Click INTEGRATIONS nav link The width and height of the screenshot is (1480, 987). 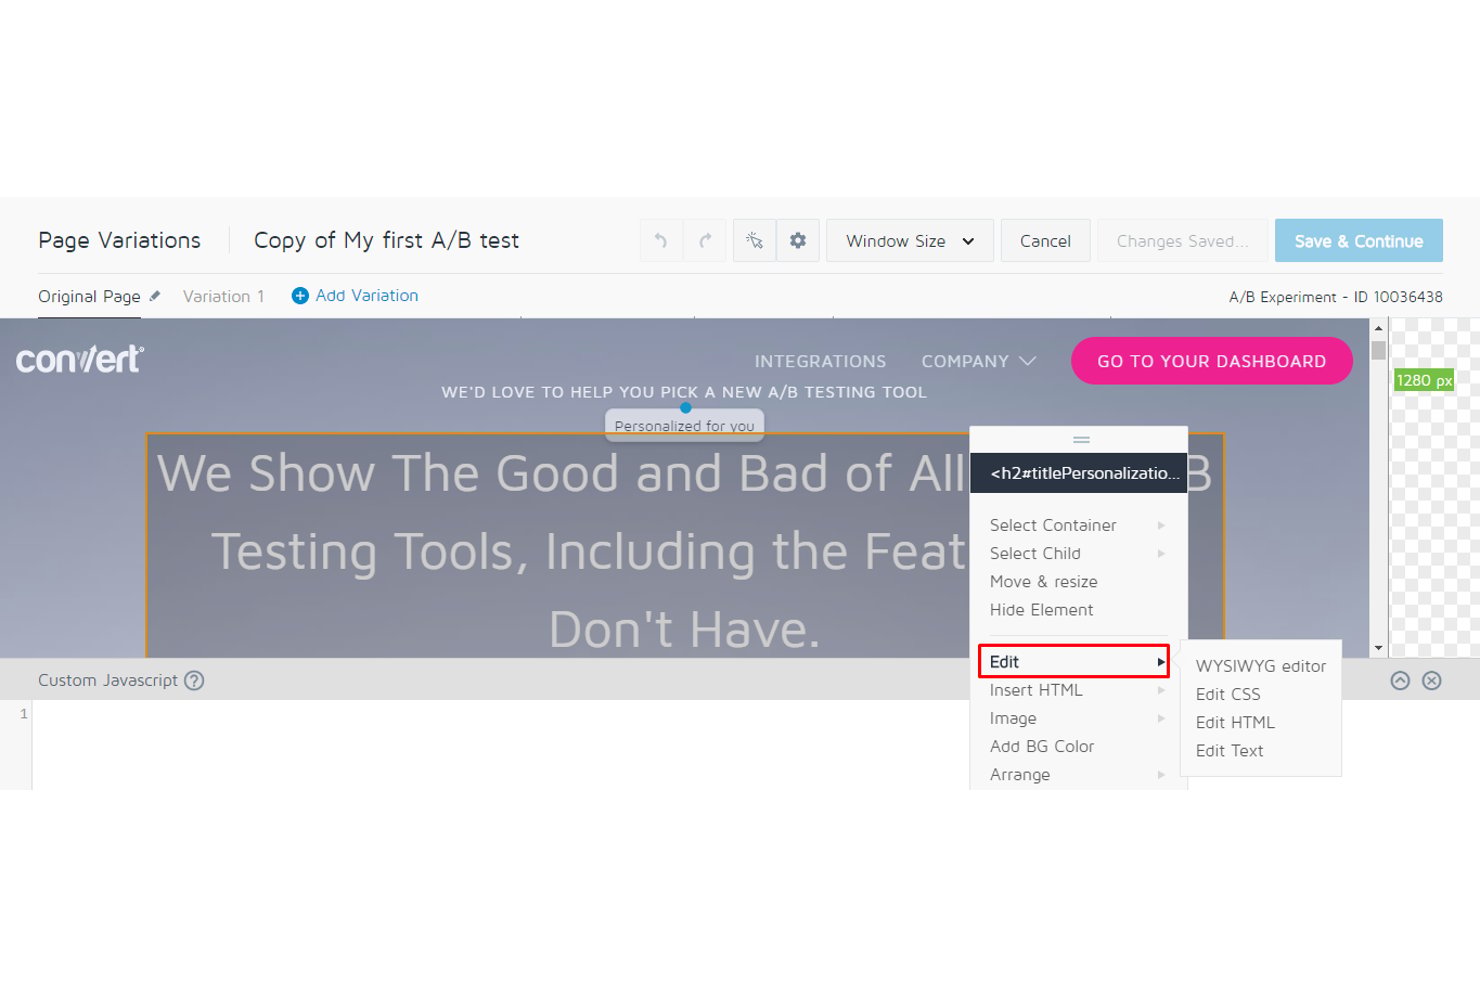(x=820, y=361)
